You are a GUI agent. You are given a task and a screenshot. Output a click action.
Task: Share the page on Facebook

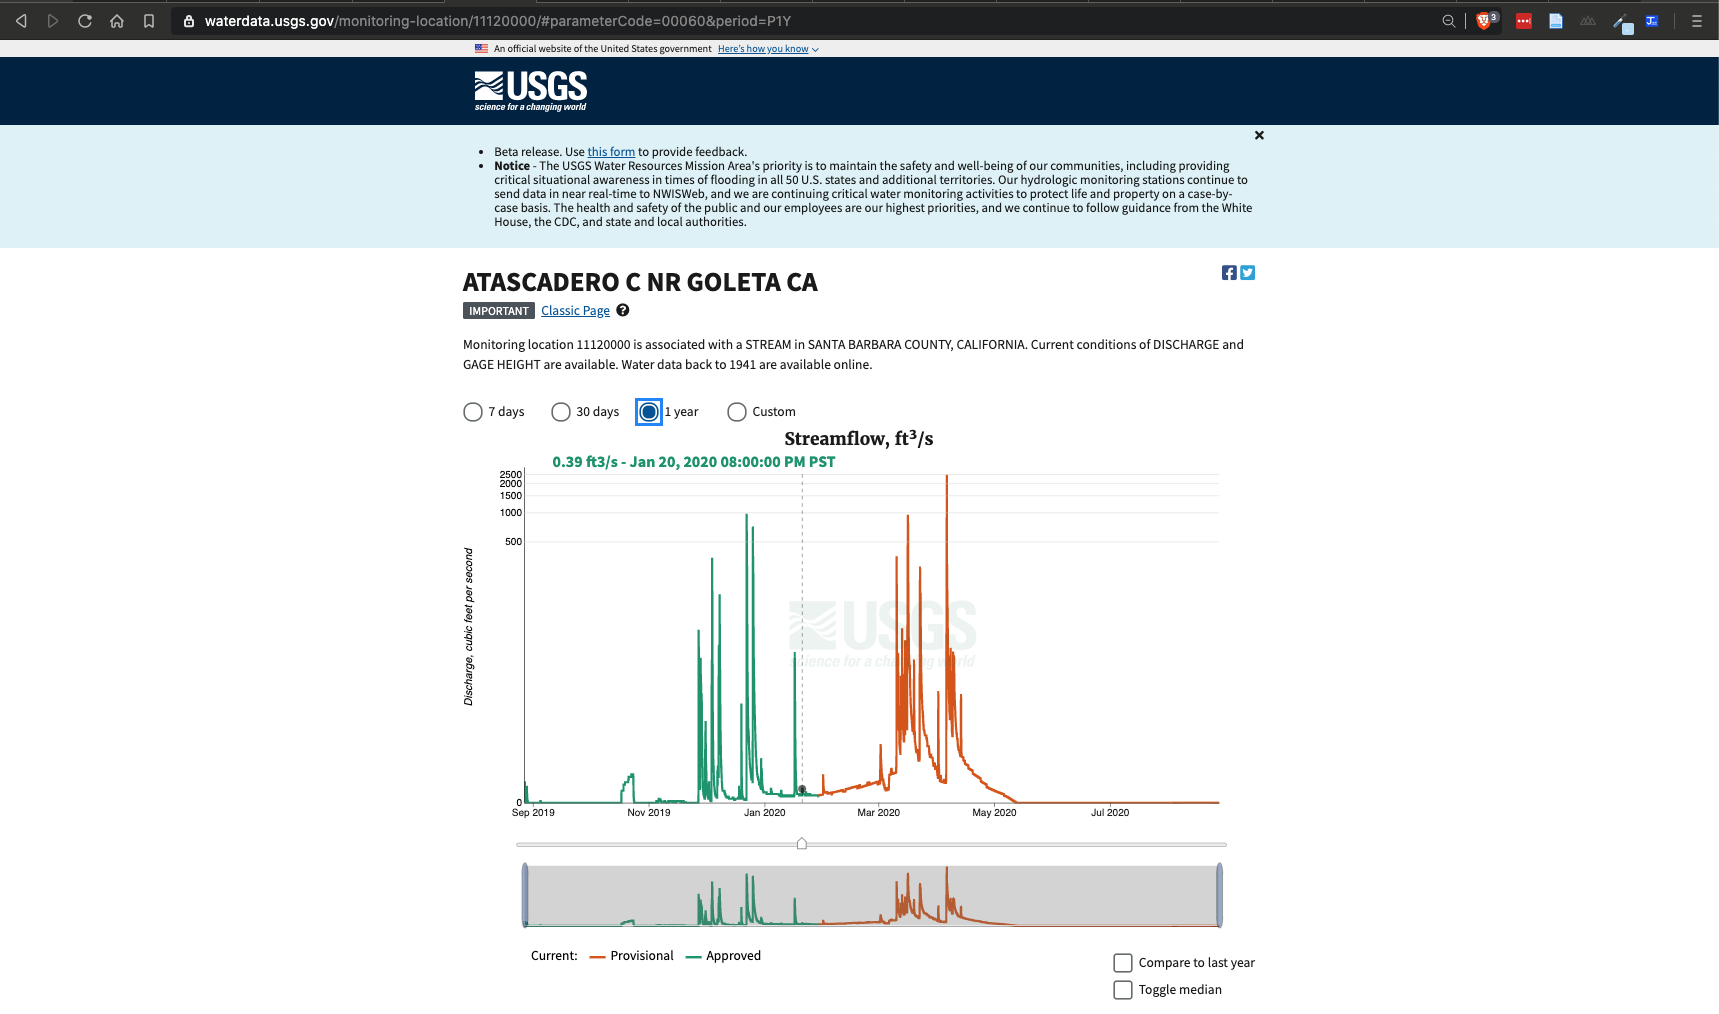pyautogui.click(x=1229, y=273)
